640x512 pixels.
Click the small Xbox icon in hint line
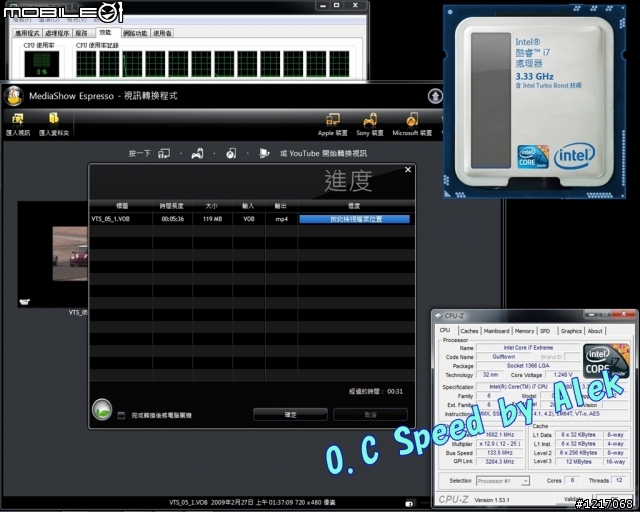coord(231,154)
